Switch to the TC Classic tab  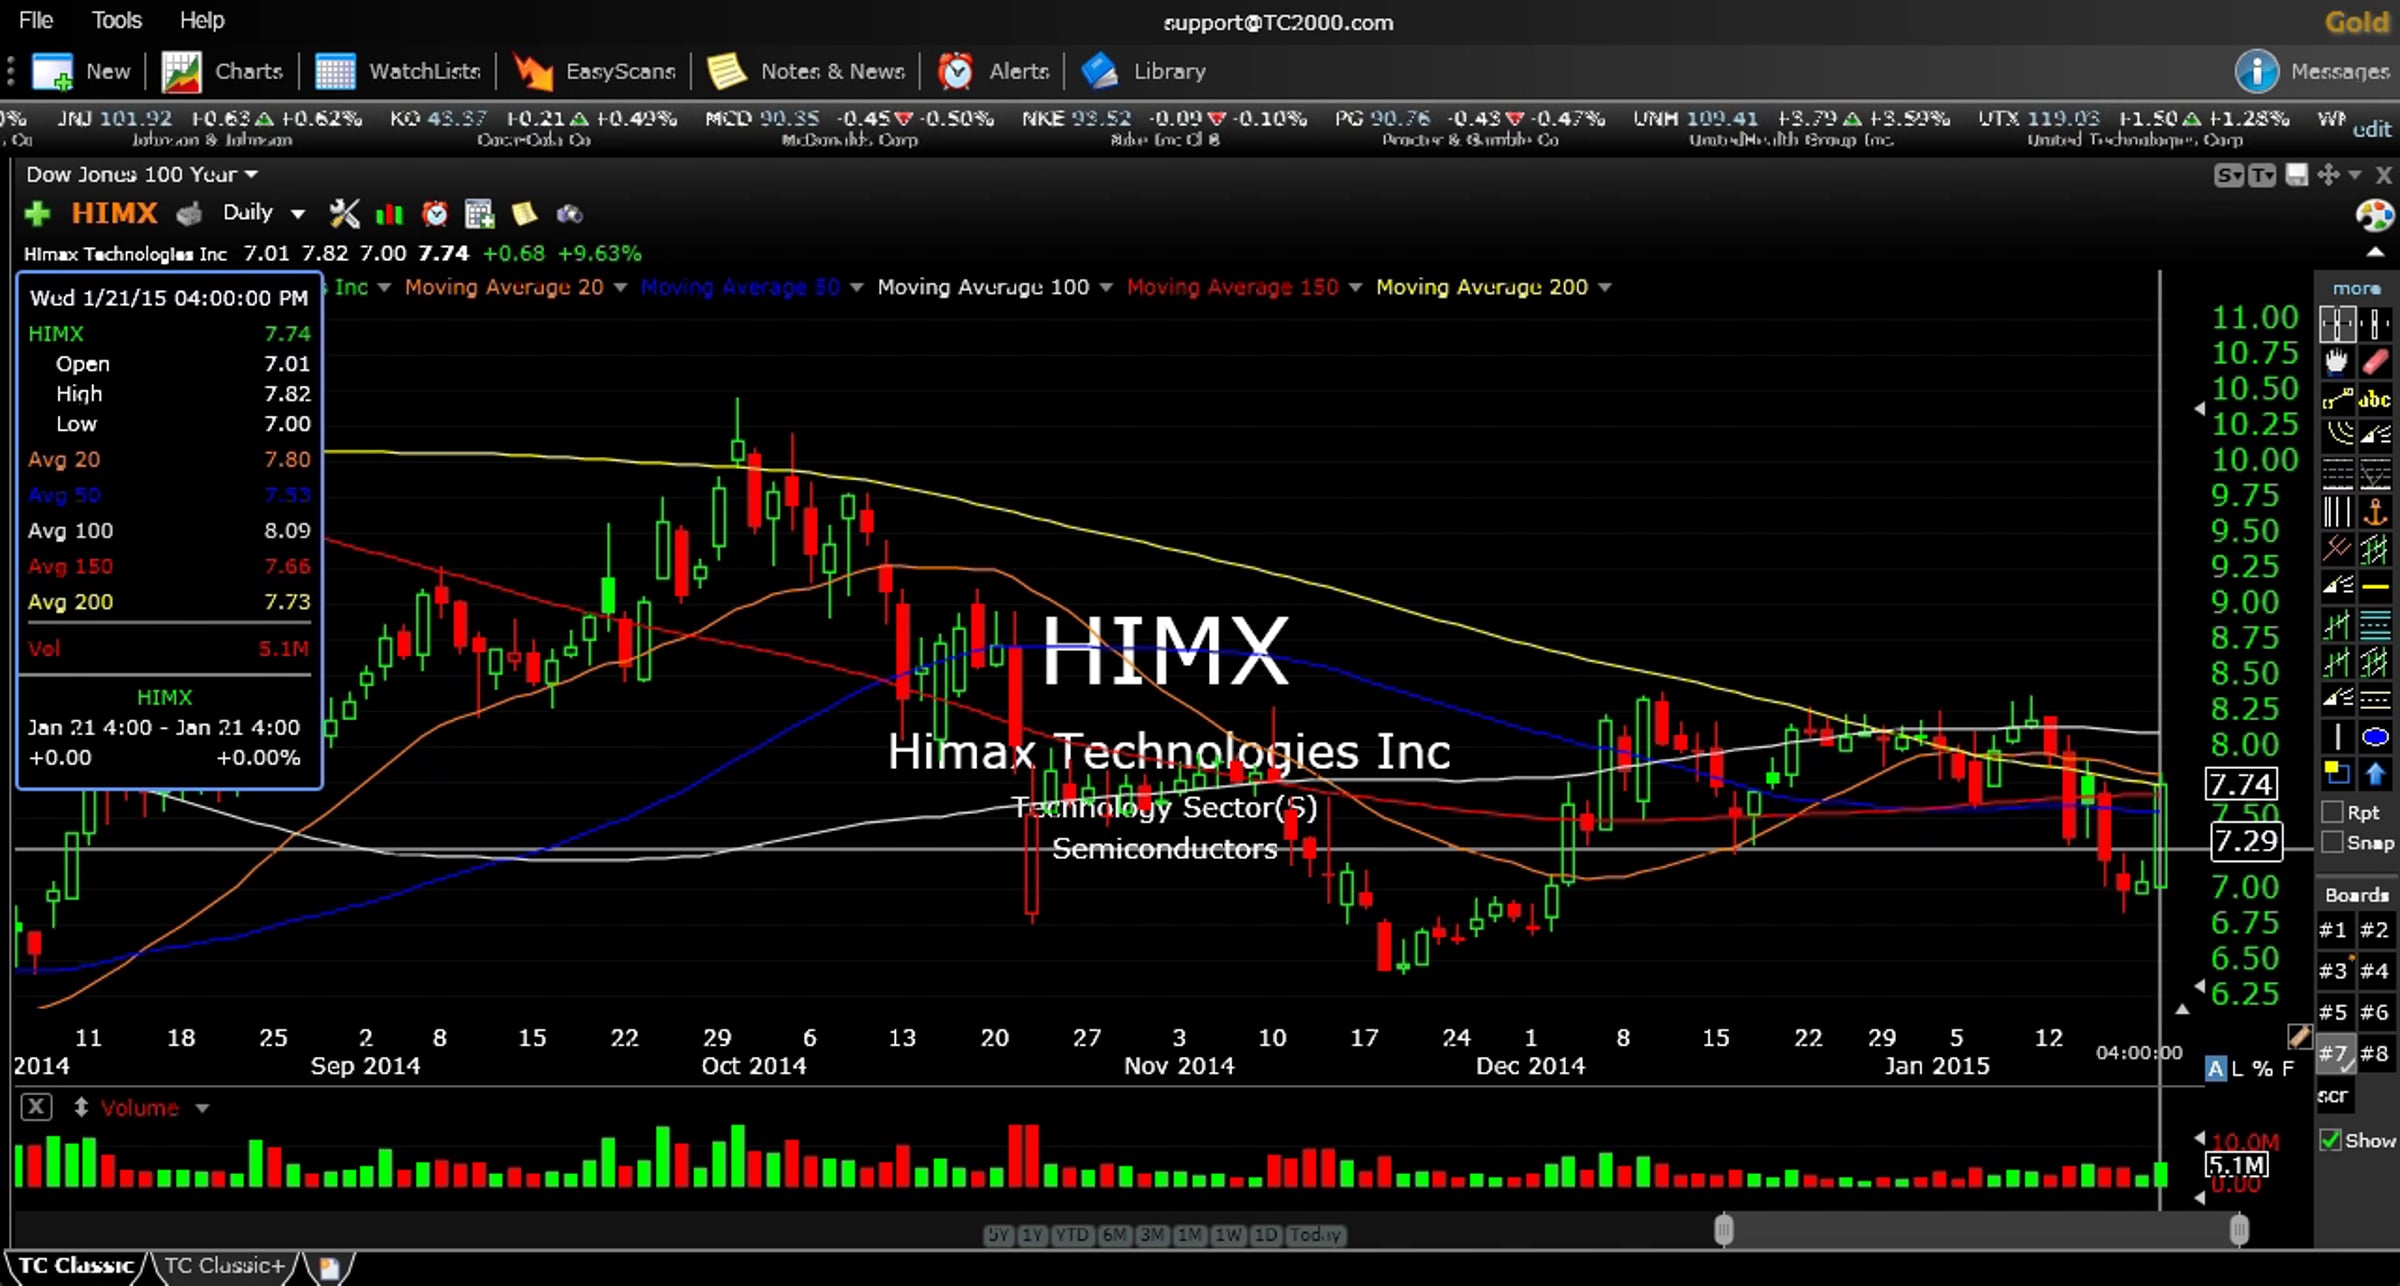point(76,1266)
